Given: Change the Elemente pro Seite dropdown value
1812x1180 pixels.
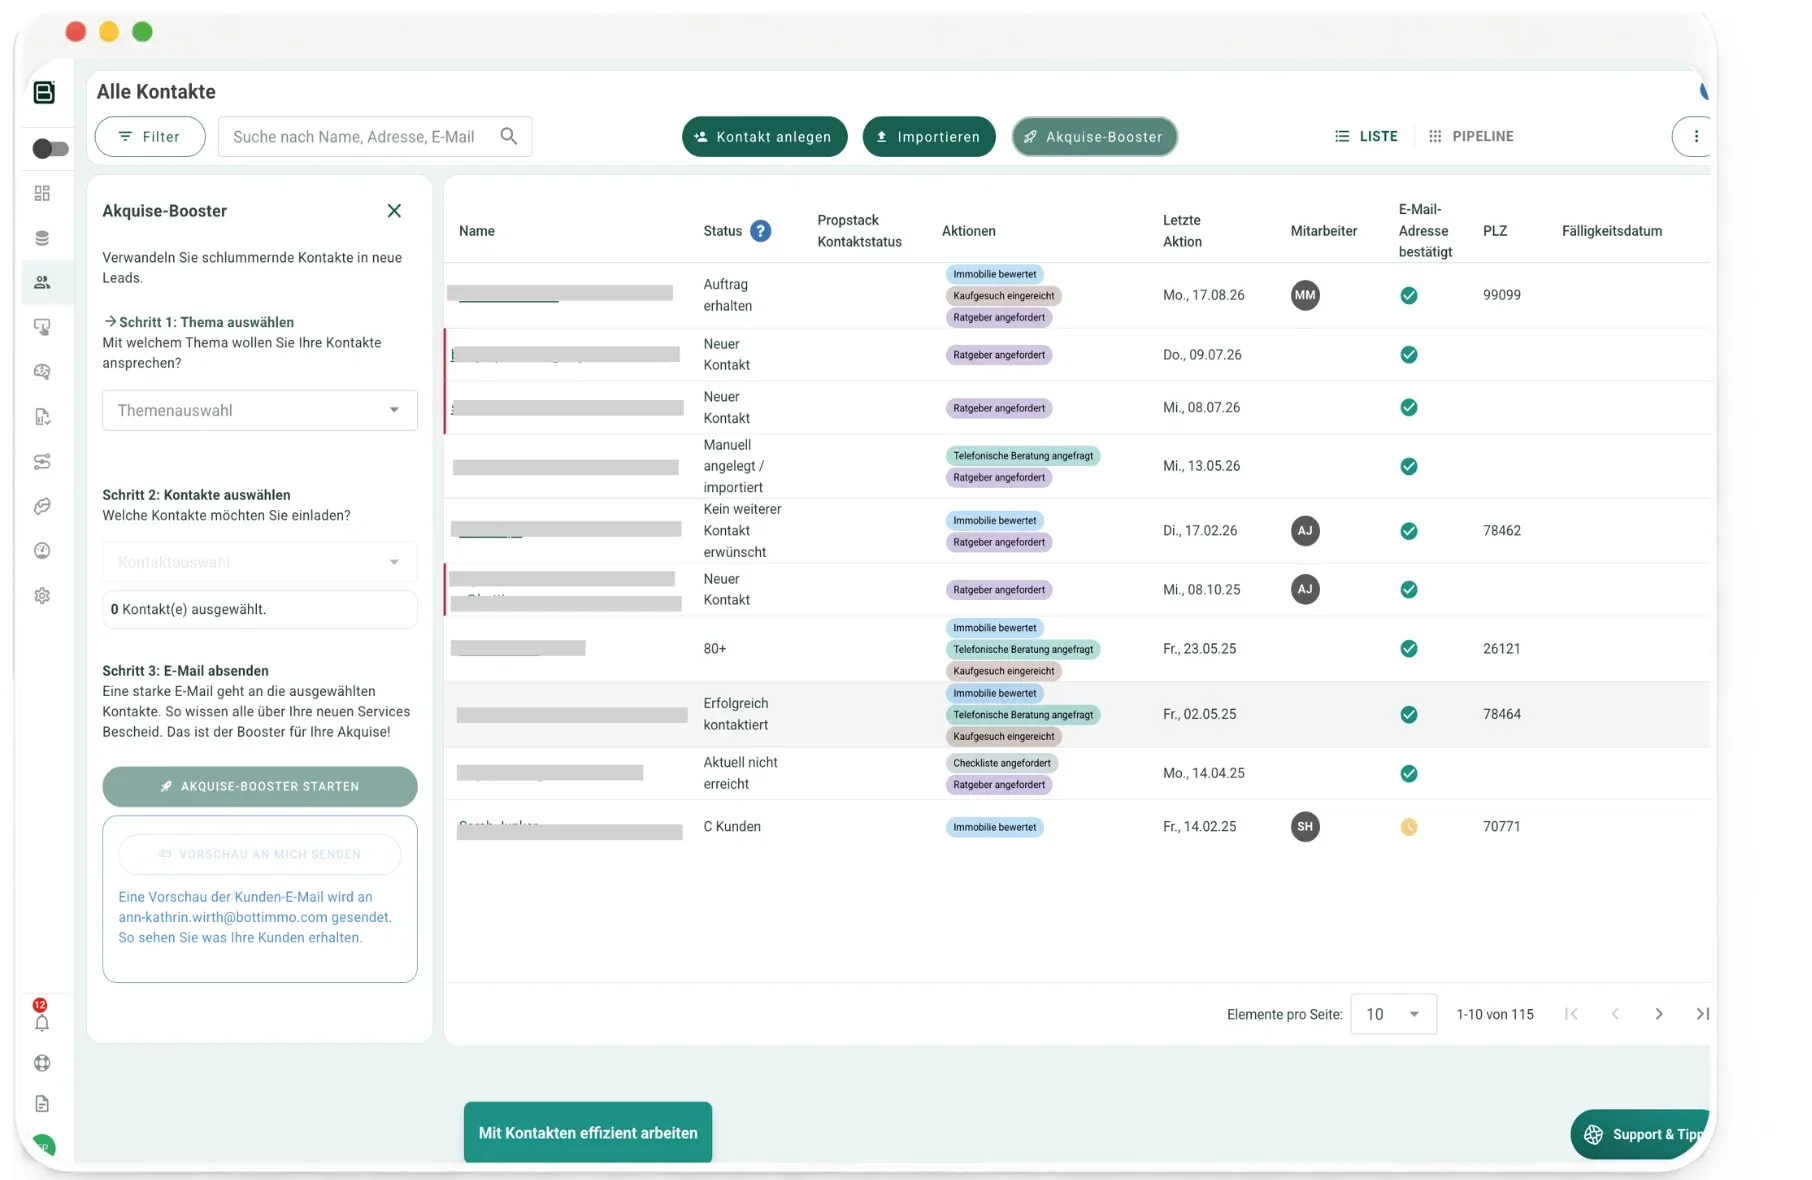Looking at the screenshot, I should pyautogui.click(x=1393, y=1014).
